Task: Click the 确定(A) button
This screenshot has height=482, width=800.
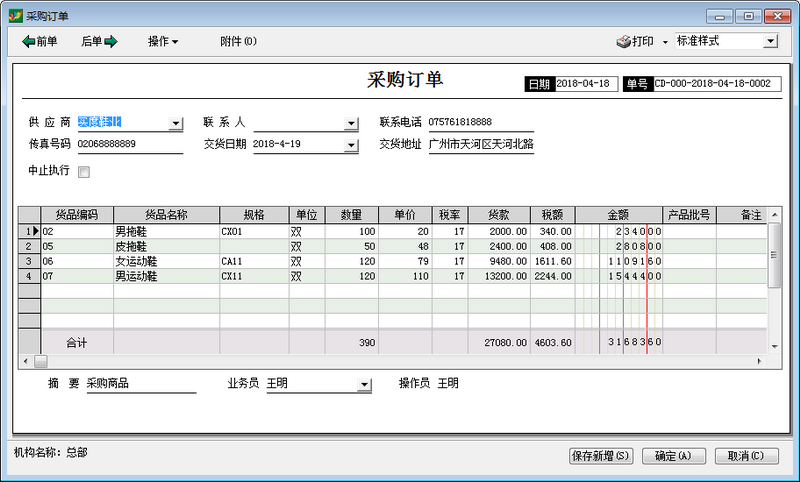Action: pyautogui.click(x=673, y=455)
